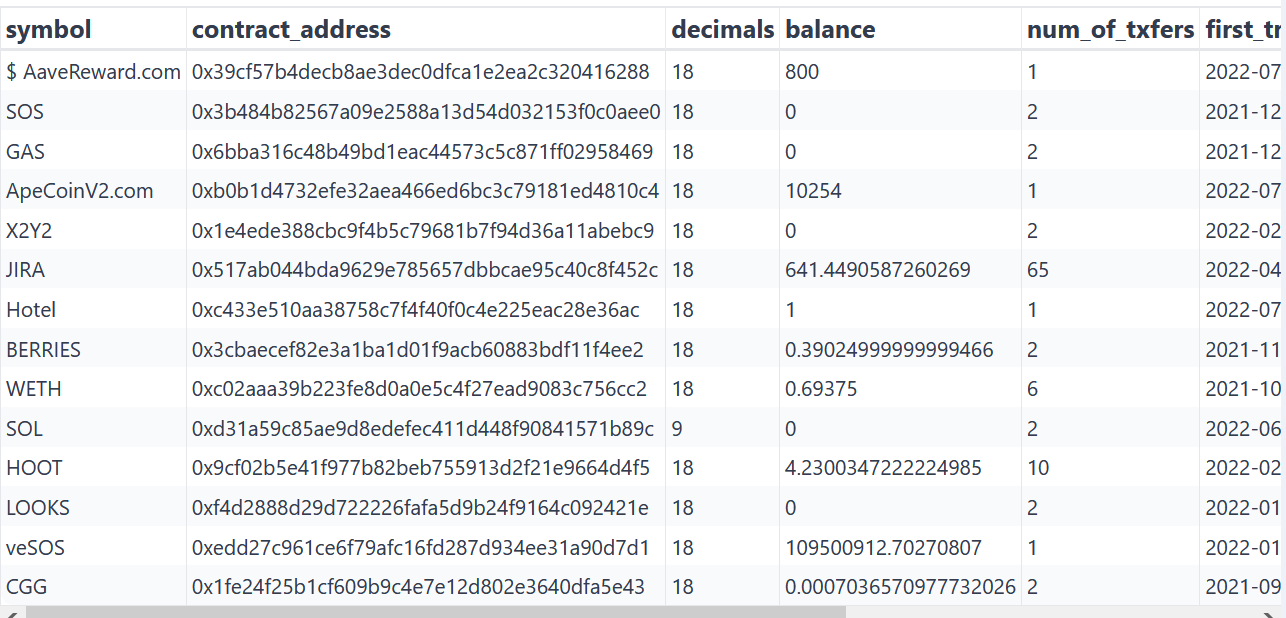Click num_of_txfers value 10 in HOOT row
1286x618 pixels.
1038,468
